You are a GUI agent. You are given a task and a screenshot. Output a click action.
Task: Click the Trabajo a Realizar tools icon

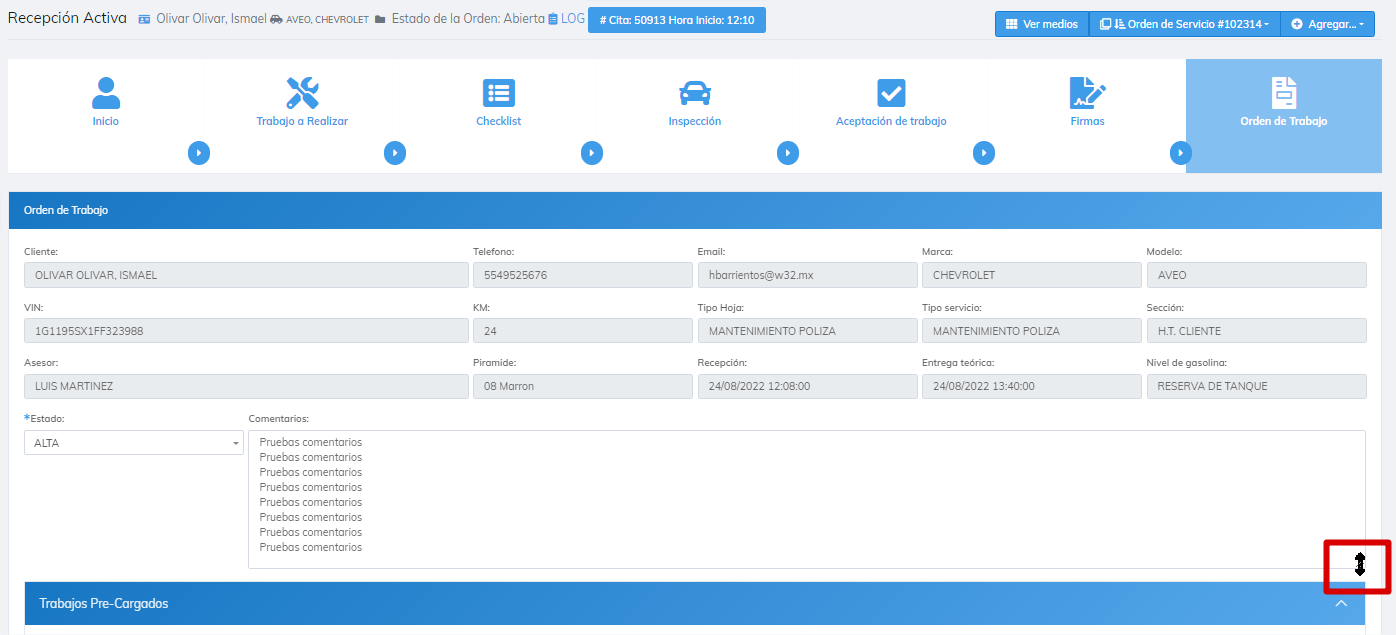302,92
